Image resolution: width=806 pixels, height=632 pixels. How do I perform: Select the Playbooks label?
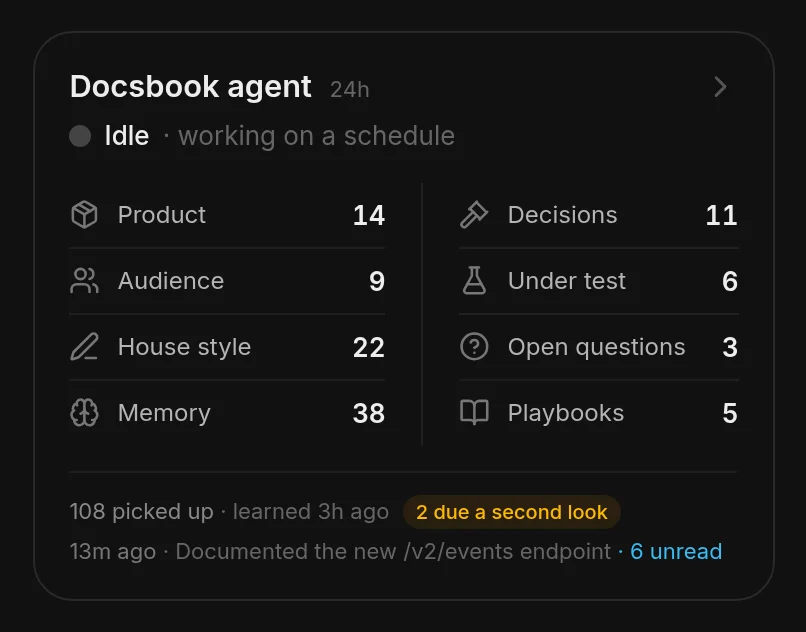coord(566,413)
